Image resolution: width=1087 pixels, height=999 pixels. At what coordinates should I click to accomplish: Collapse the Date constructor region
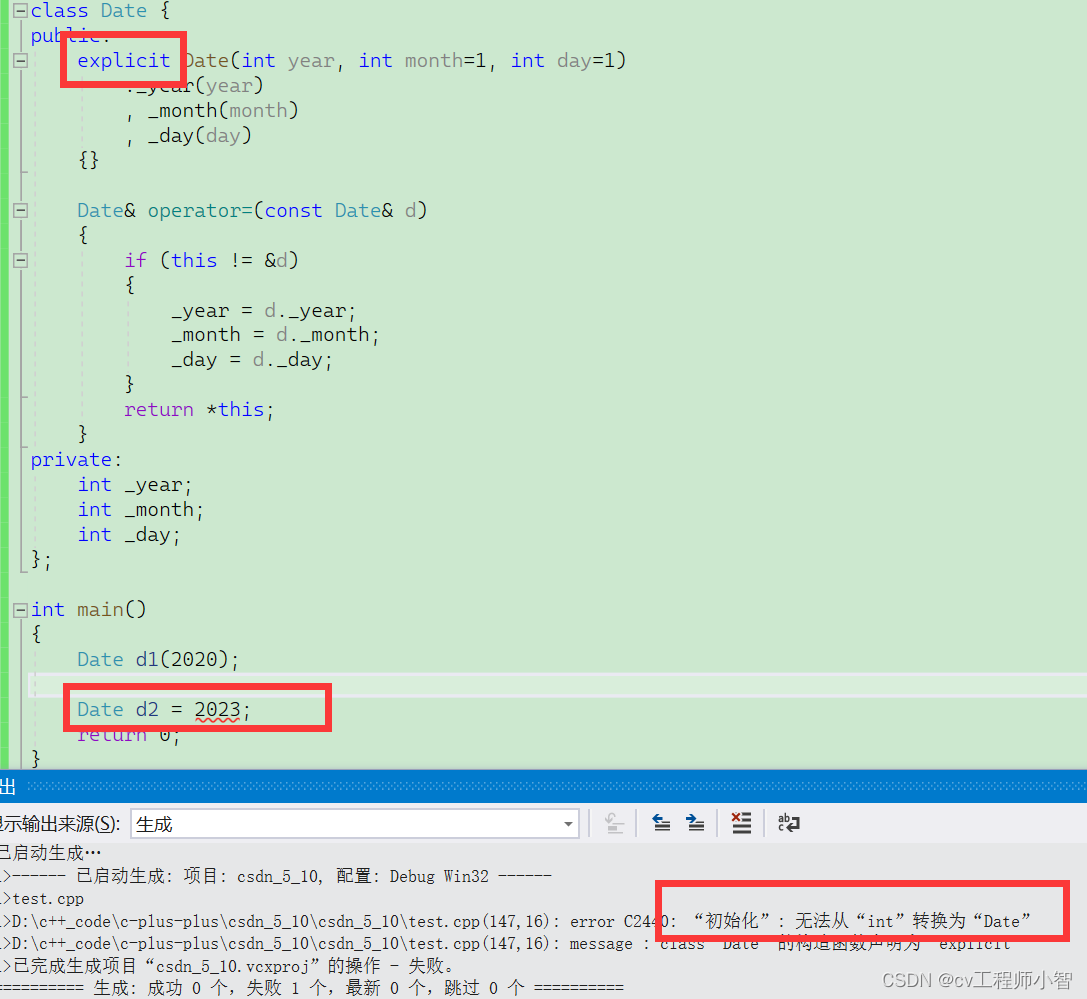coord(19,60)
